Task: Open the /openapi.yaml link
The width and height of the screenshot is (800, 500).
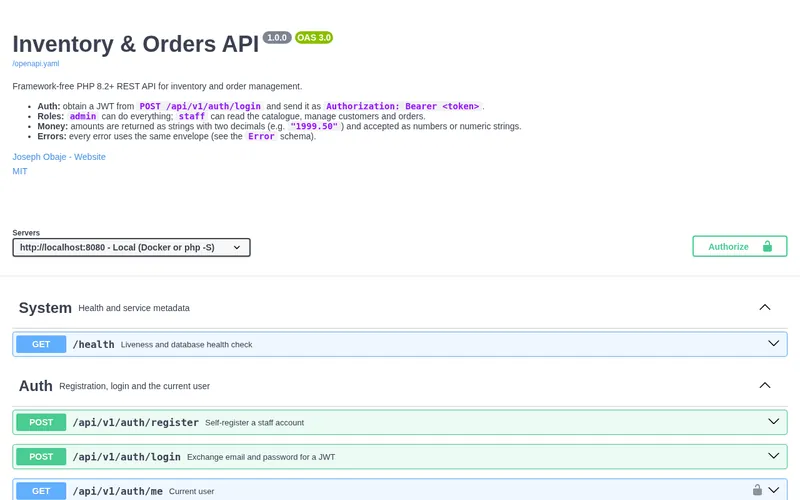Action: 36,64
